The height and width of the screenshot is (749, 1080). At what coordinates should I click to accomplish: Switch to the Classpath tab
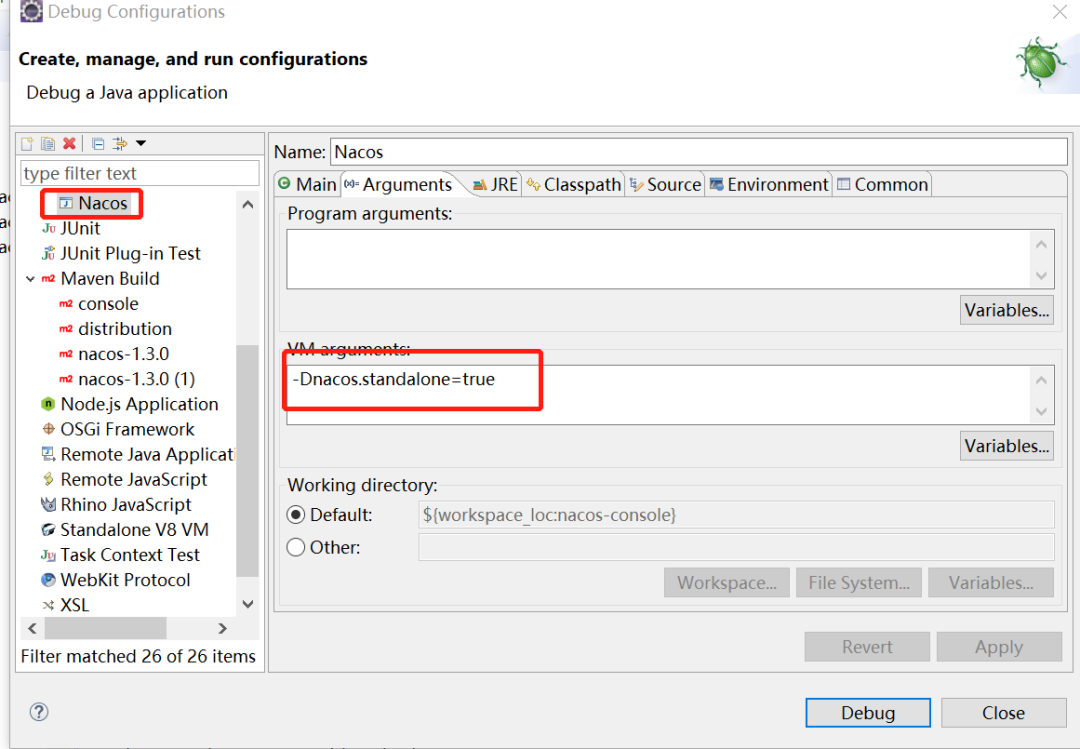pyautogui.click(x=574, y=185)
